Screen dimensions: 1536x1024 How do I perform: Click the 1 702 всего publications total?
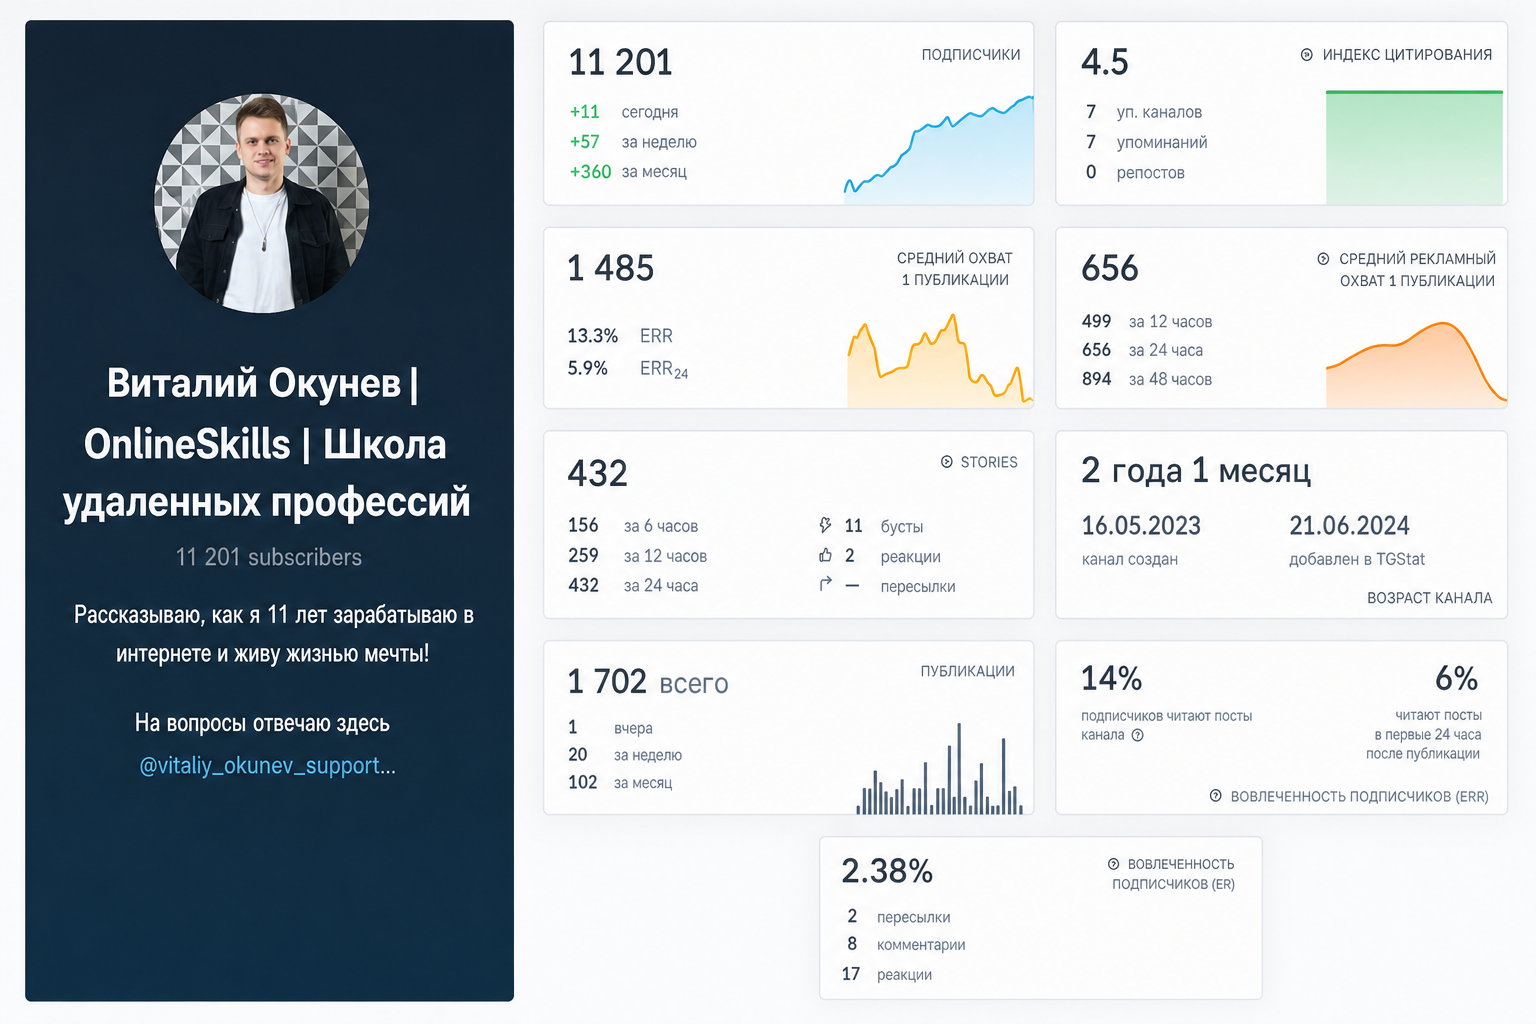(647, 682)
